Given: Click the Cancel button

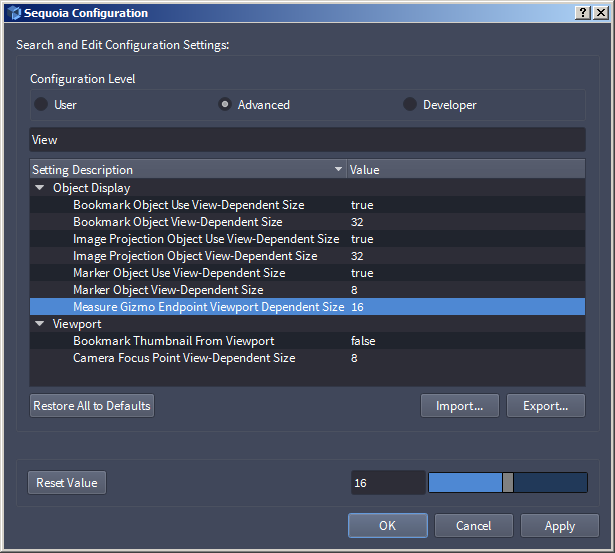Looking at the screenshot, I should tap(473, 526).
